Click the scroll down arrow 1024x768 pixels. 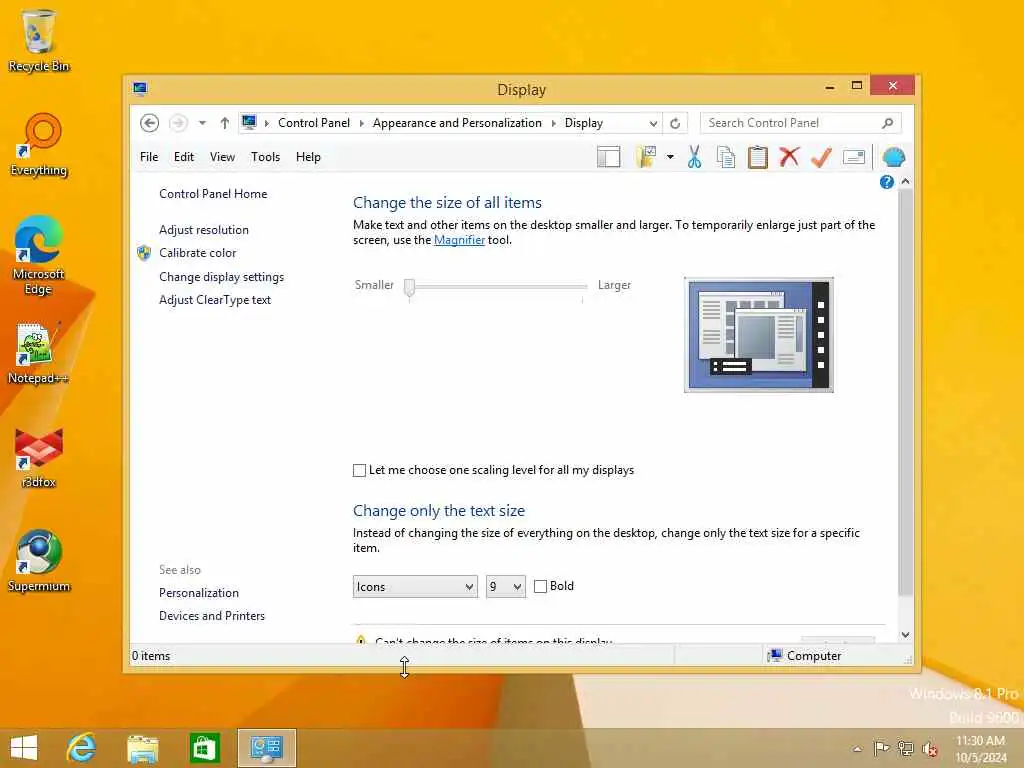pyautogui.click(x=905, y=635)
